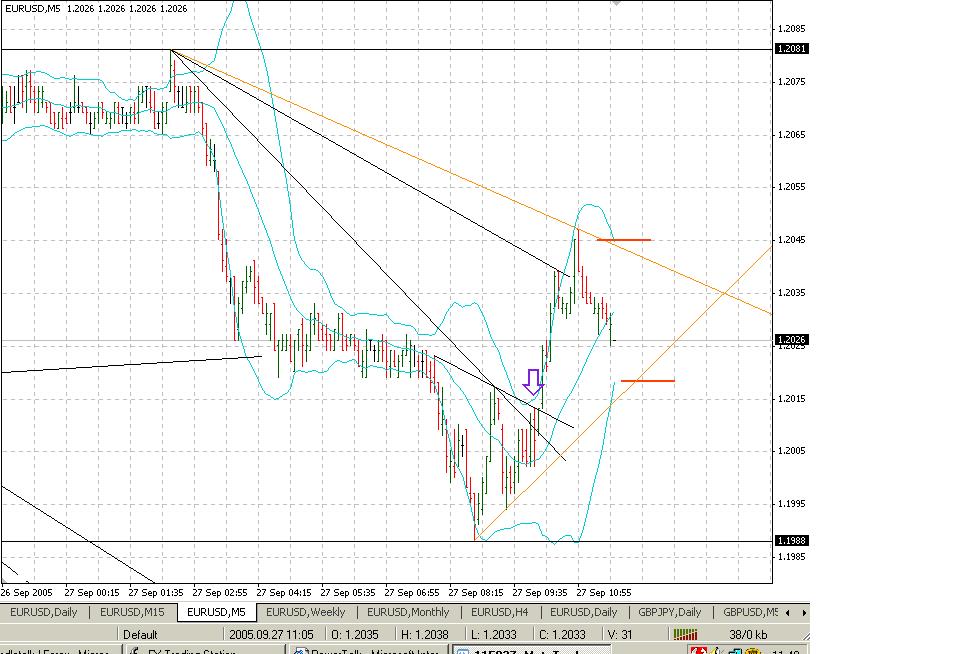The height and width of the screenshot is (654, 961).
Task: Click the 27 Sep 02:55 time label
Action: [219, 593]
